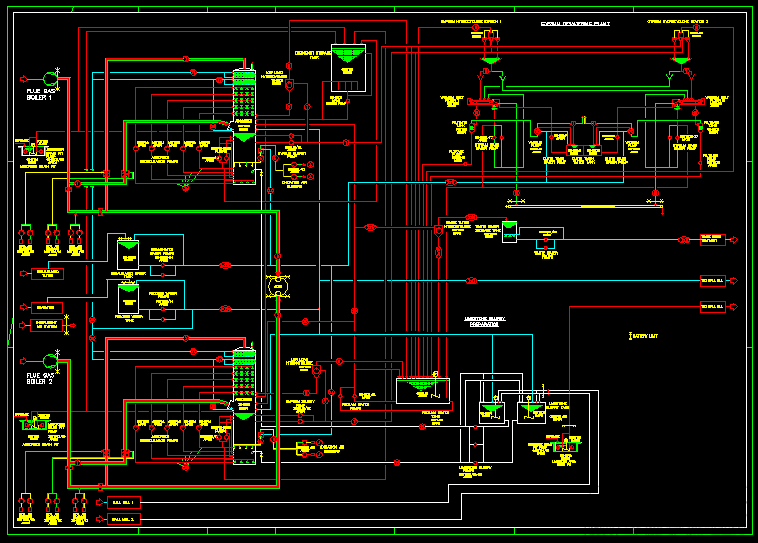Select the yellow gas heat exchanger symbol

pyautogui.click(x=277, y=287)
